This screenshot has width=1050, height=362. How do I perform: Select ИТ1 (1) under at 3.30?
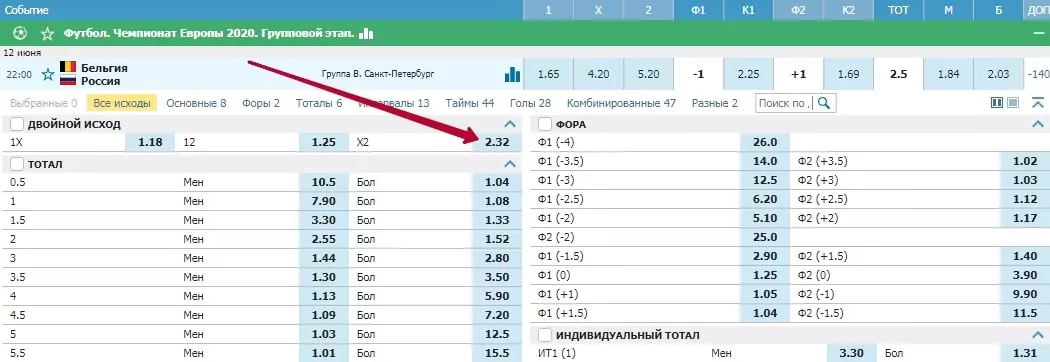tap(852, 353)
